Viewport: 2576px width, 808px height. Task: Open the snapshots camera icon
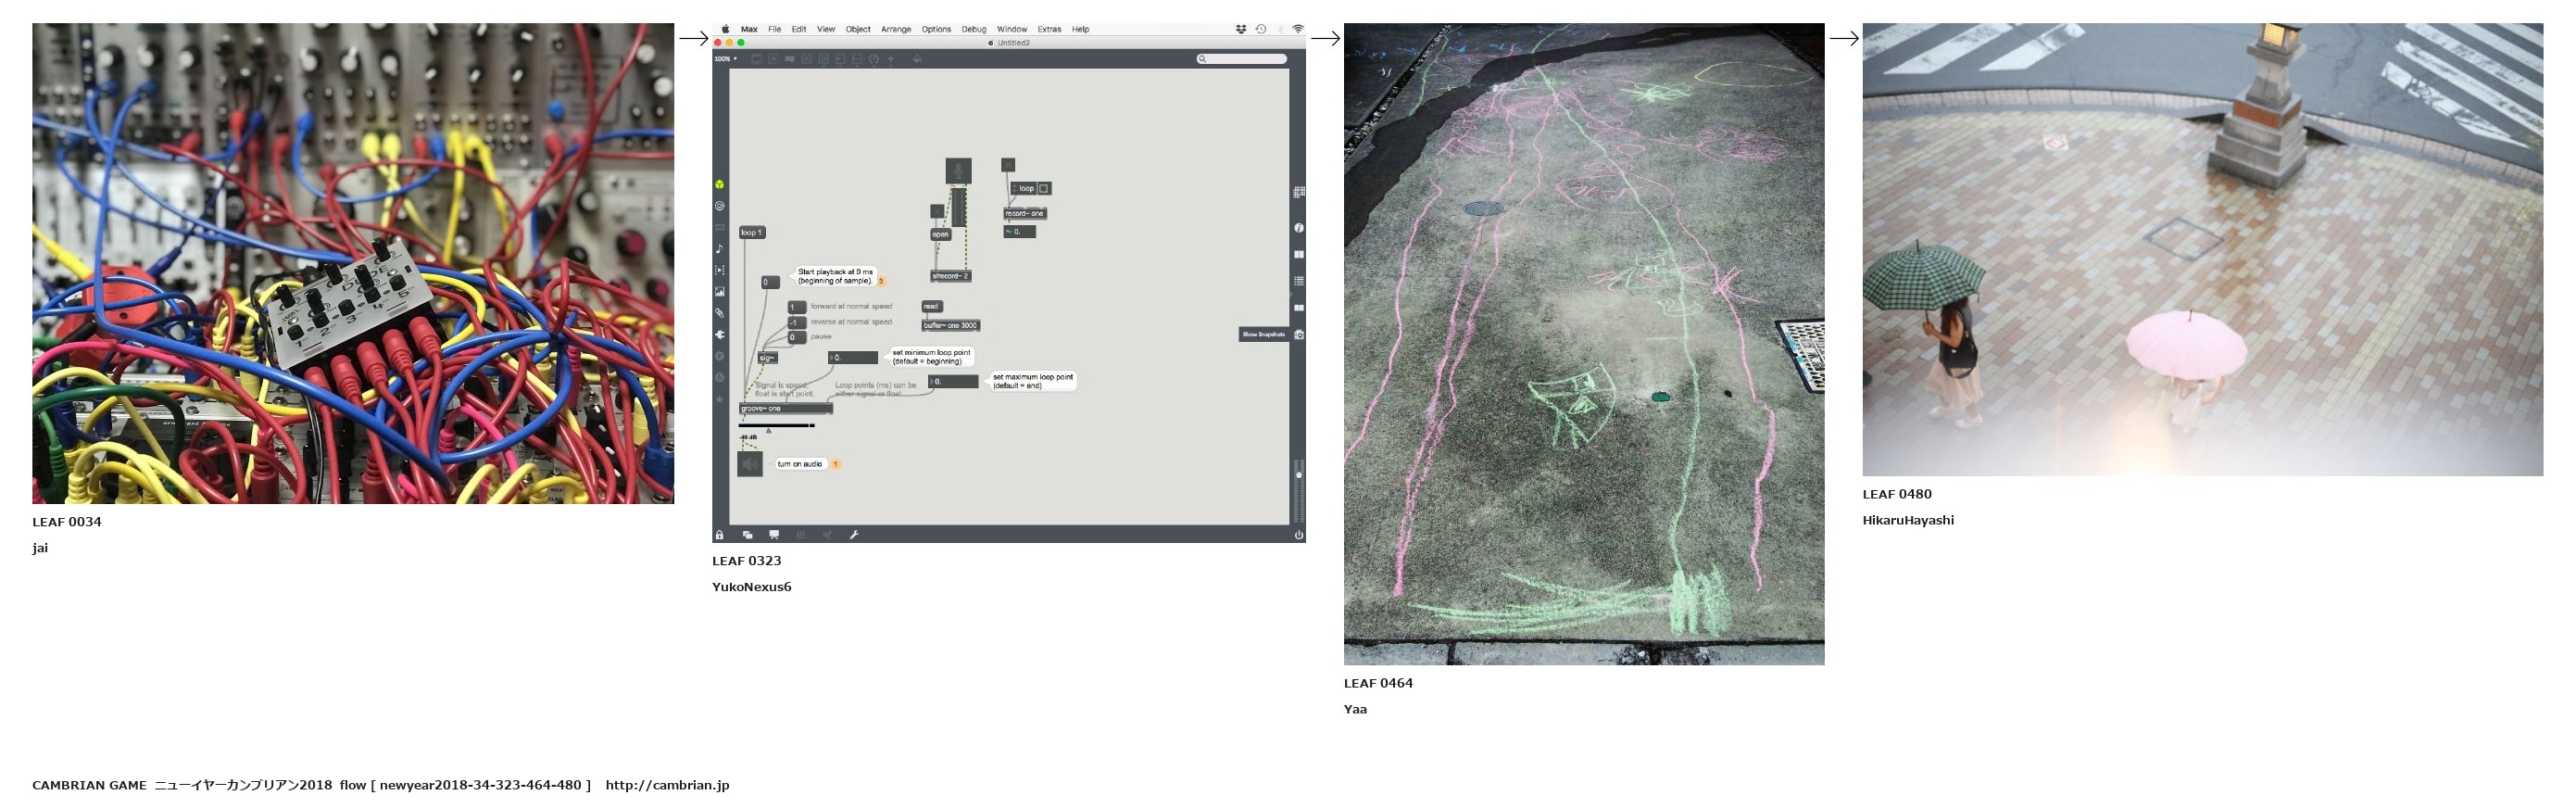[x=1298, y=335]
